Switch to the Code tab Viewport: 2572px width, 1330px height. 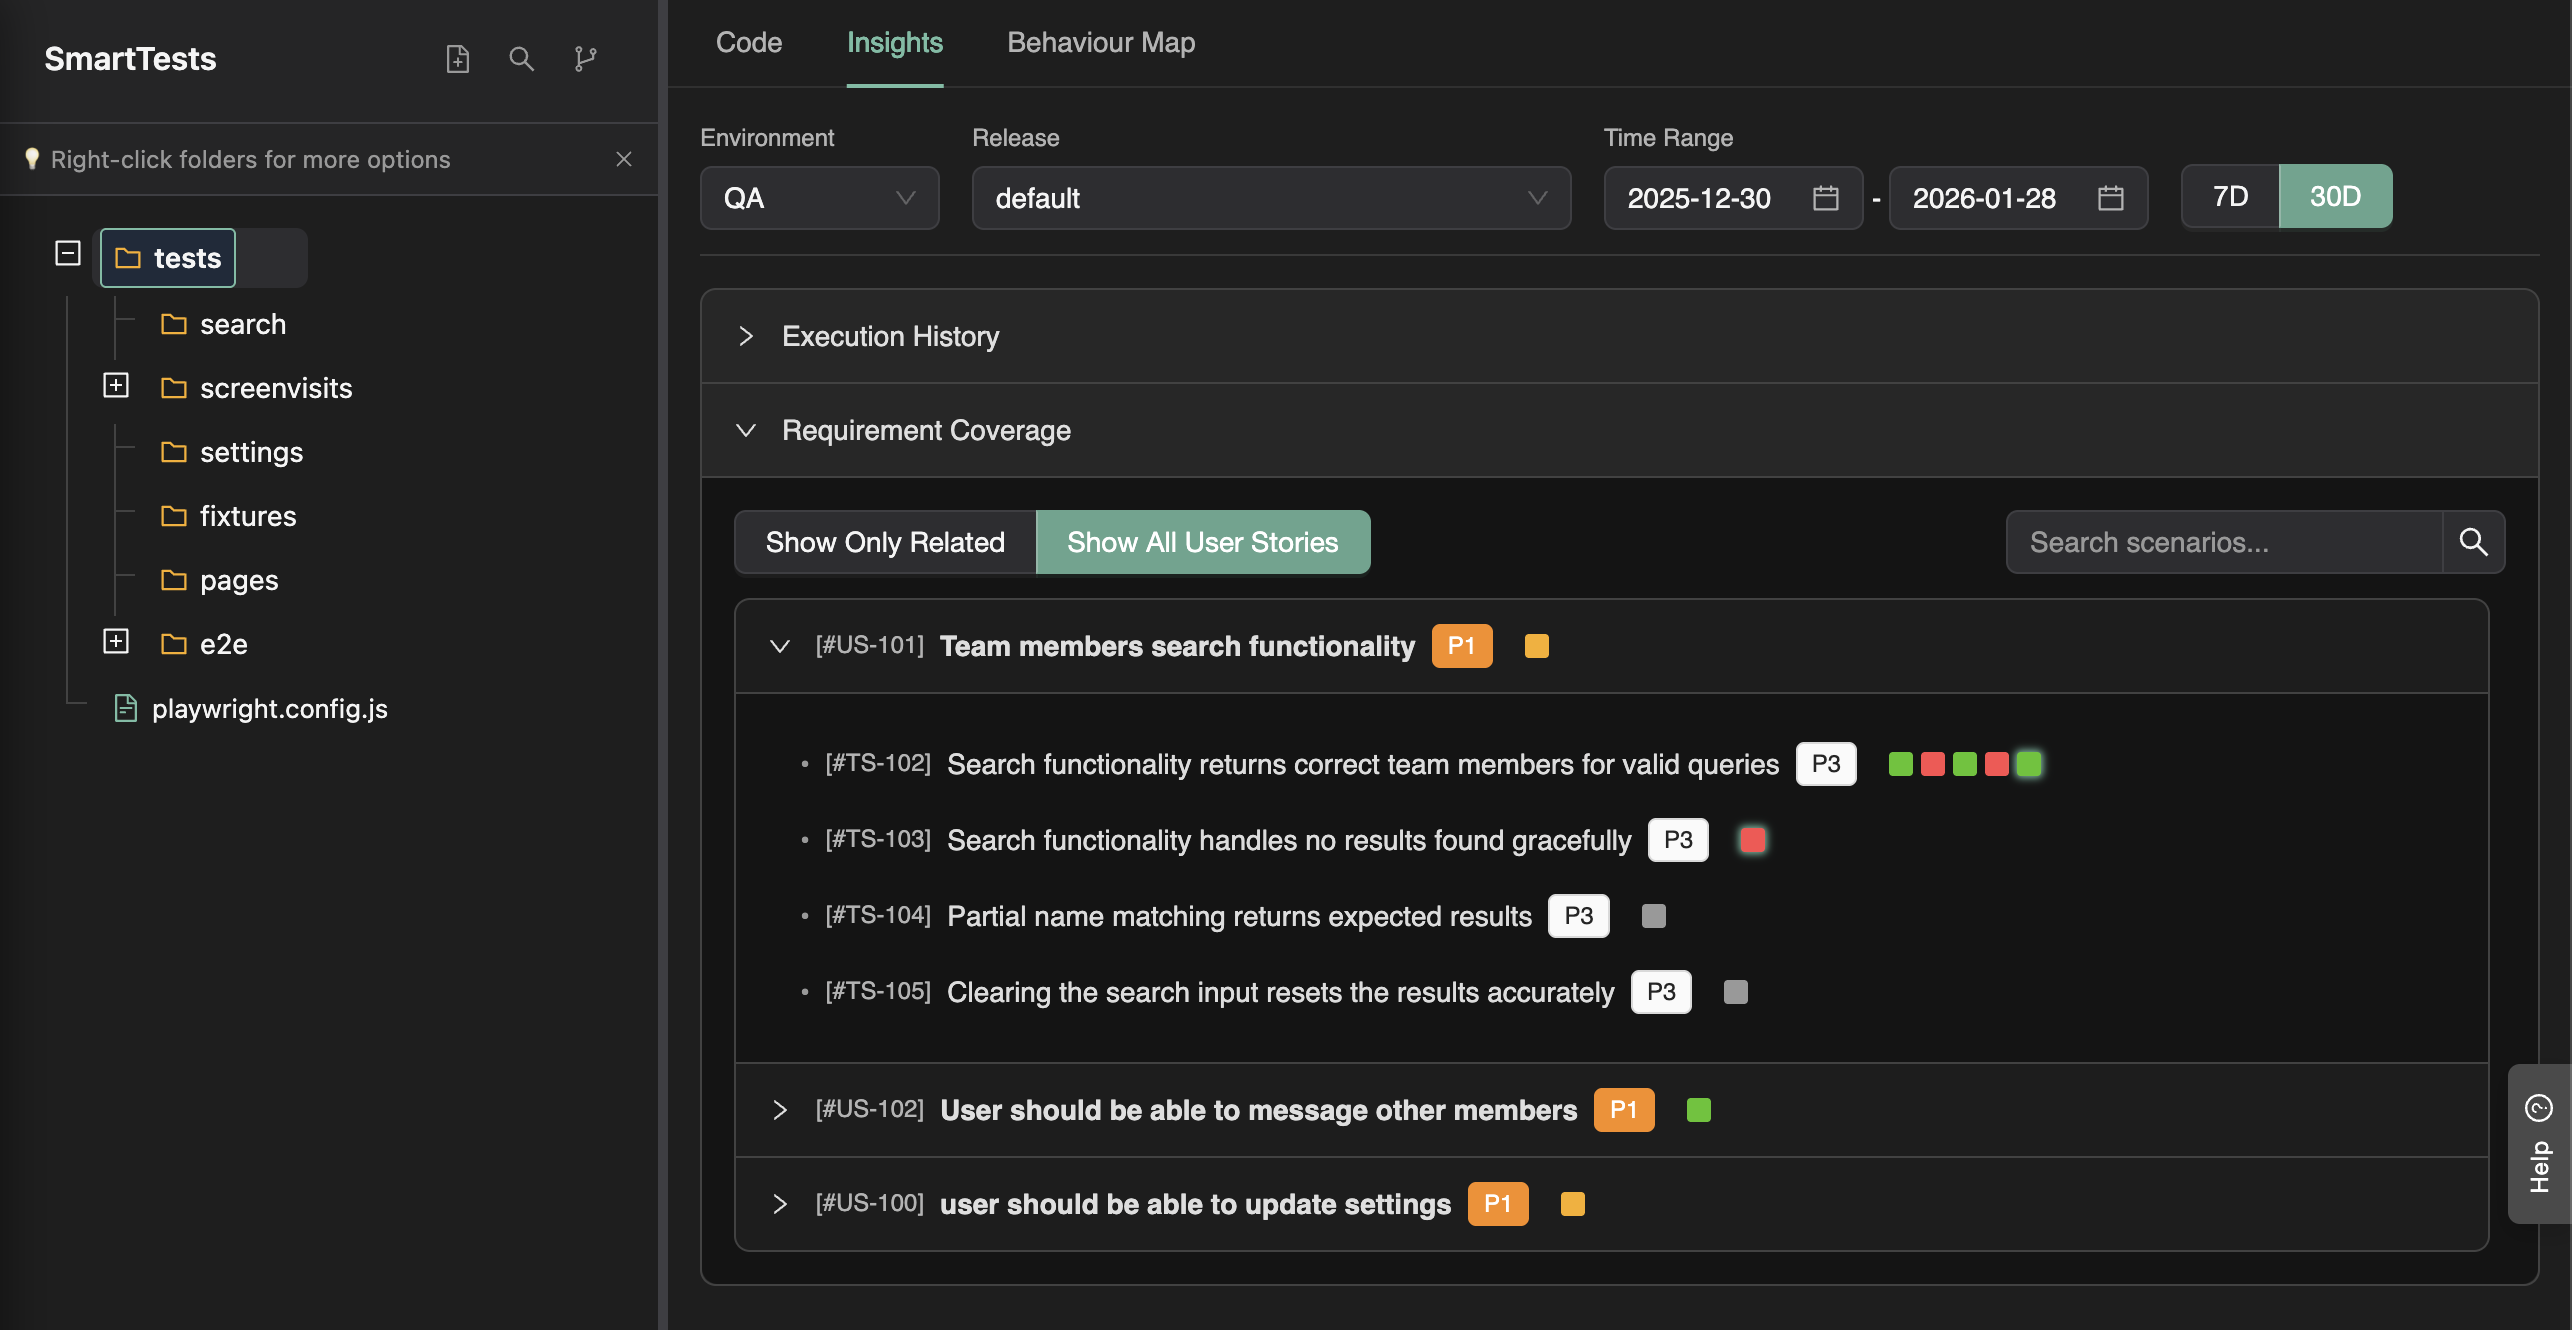(748, 42)
